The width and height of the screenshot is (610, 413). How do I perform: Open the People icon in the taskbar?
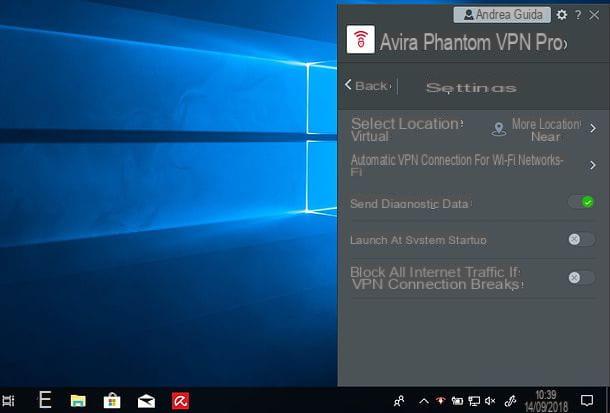(399, 401)
